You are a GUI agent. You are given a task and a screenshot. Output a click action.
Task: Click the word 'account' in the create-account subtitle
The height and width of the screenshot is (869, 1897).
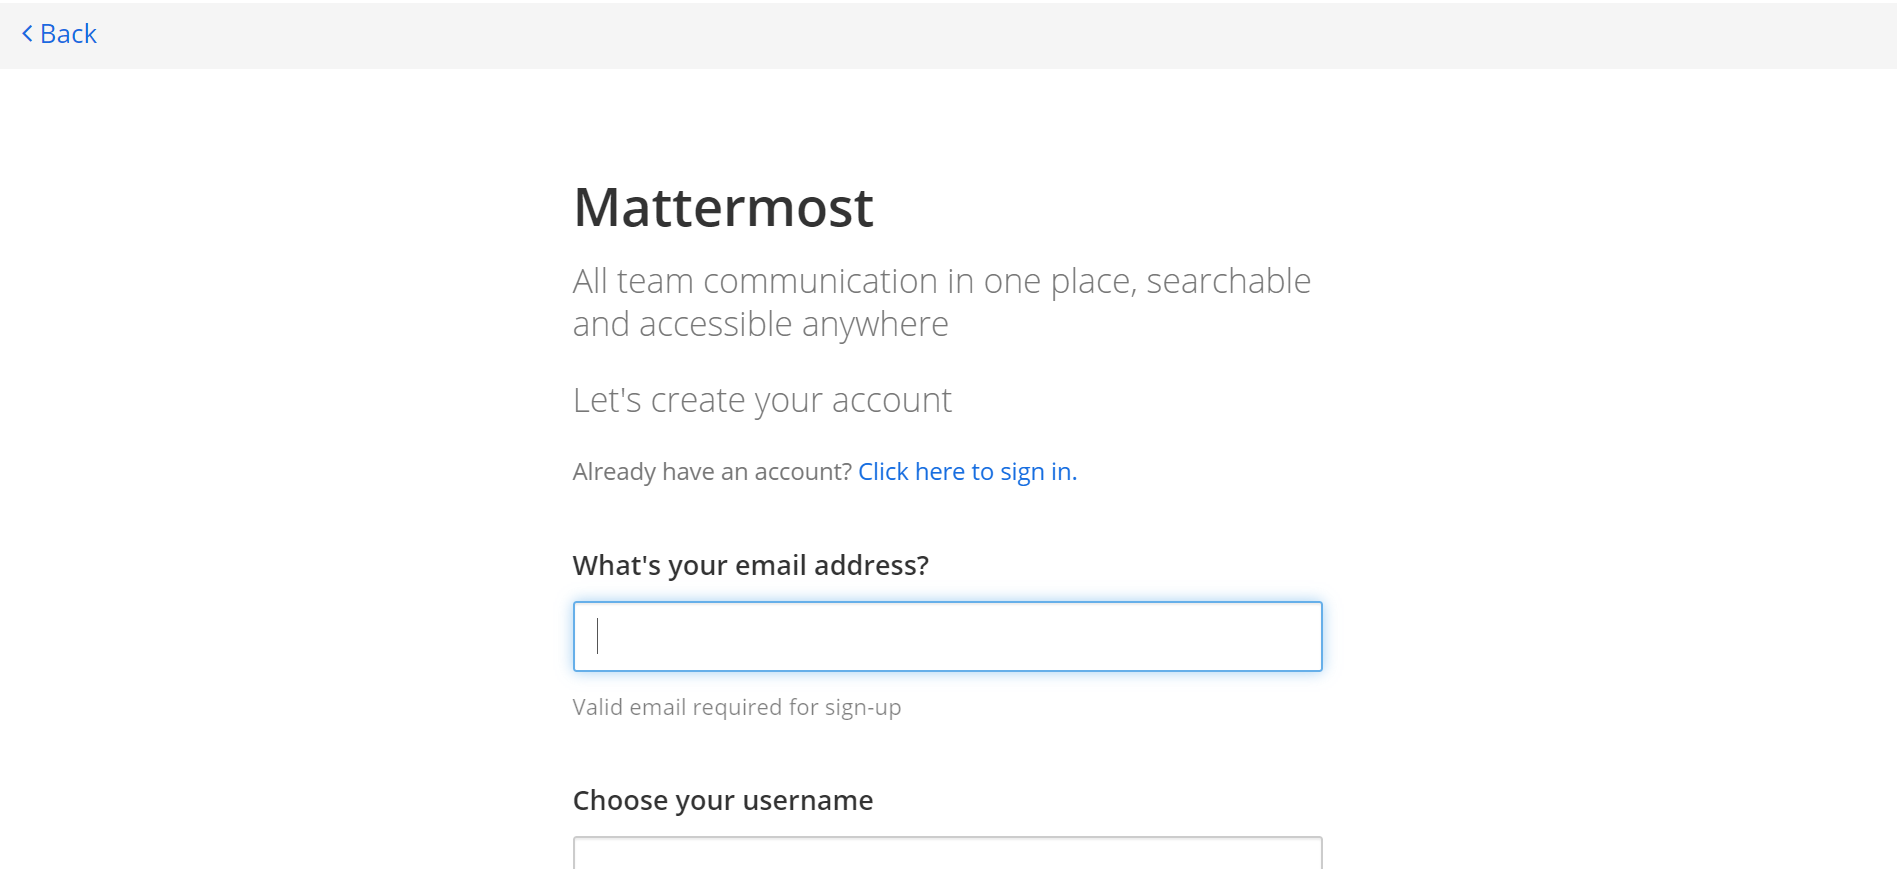[891, 401]
